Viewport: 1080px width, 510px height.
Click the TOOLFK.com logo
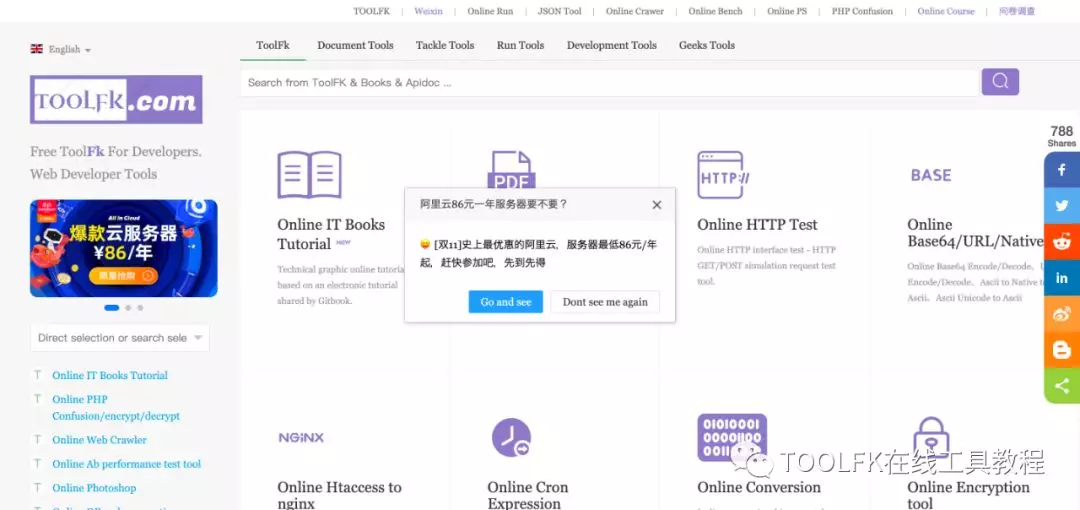[116, 99]
